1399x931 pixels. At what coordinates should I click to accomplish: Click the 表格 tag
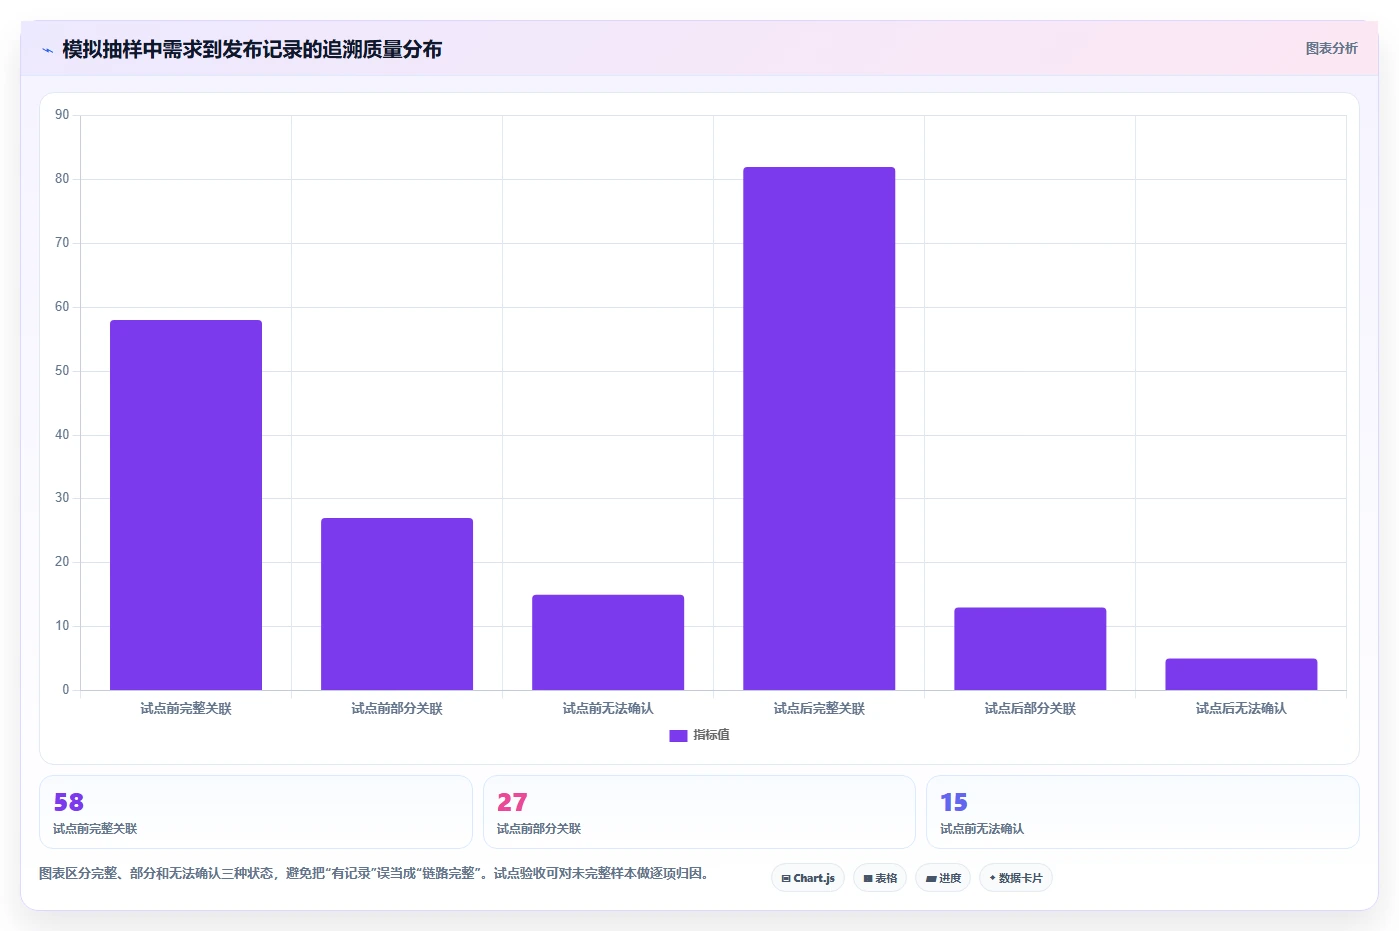pos(880,878)
